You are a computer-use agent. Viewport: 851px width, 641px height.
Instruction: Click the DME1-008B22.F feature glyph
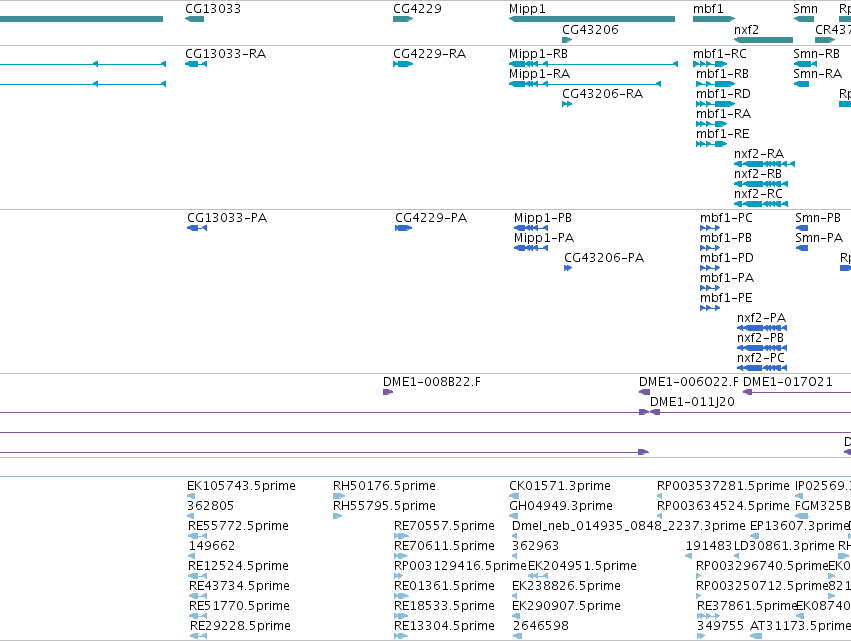coord(388,392)
